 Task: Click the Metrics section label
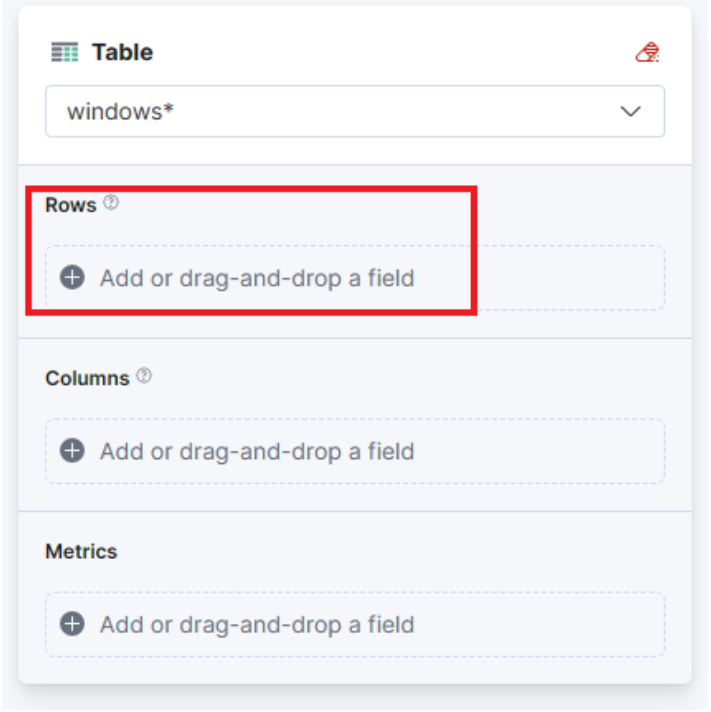(x=81, y=551)
